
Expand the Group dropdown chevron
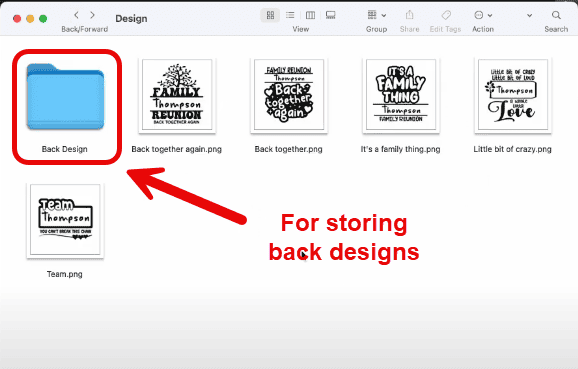pos(384,15)
